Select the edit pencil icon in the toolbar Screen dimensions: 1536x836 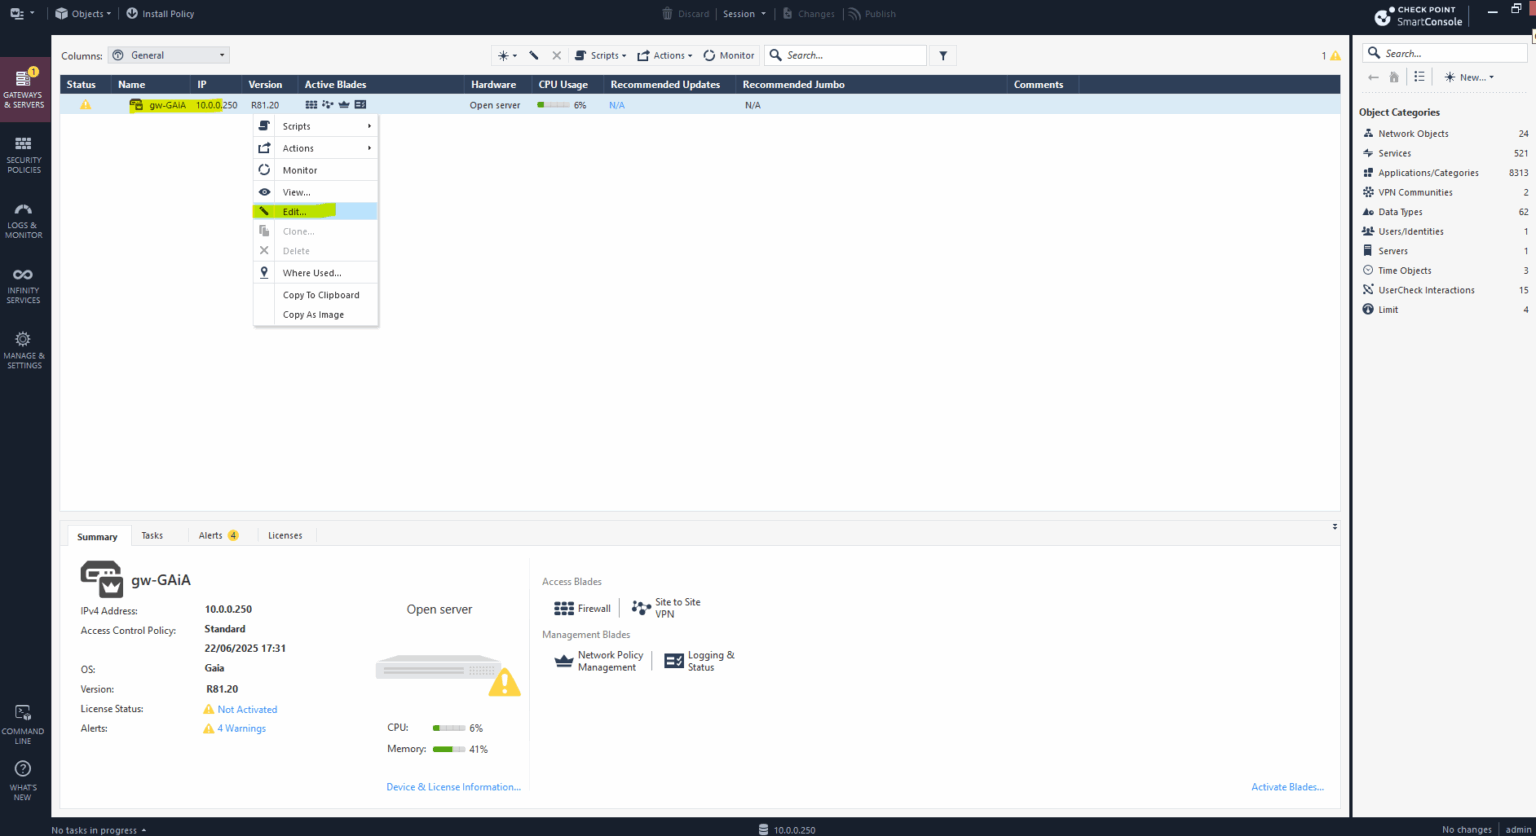[533, 55]
